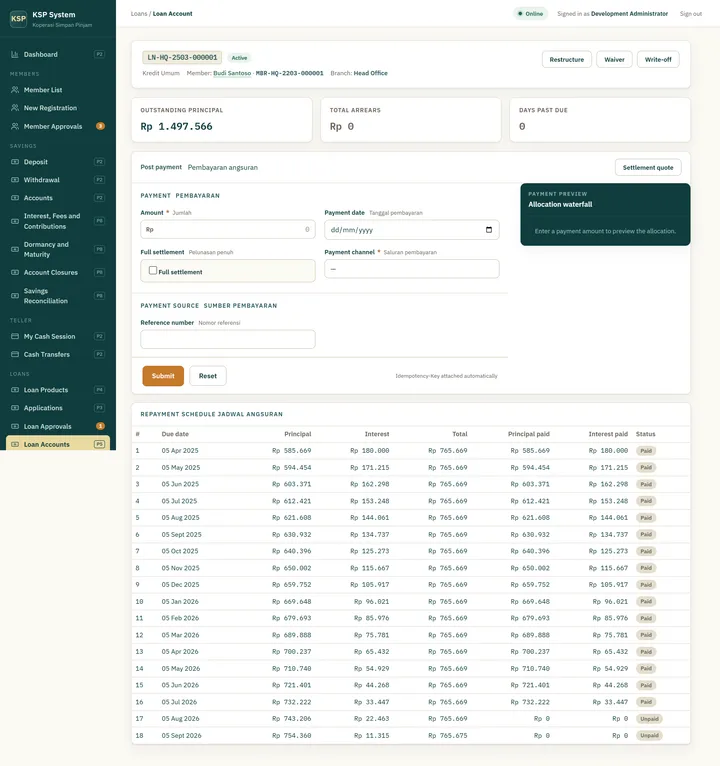Click the Loan Accounts icon

[x=15, y=445]
